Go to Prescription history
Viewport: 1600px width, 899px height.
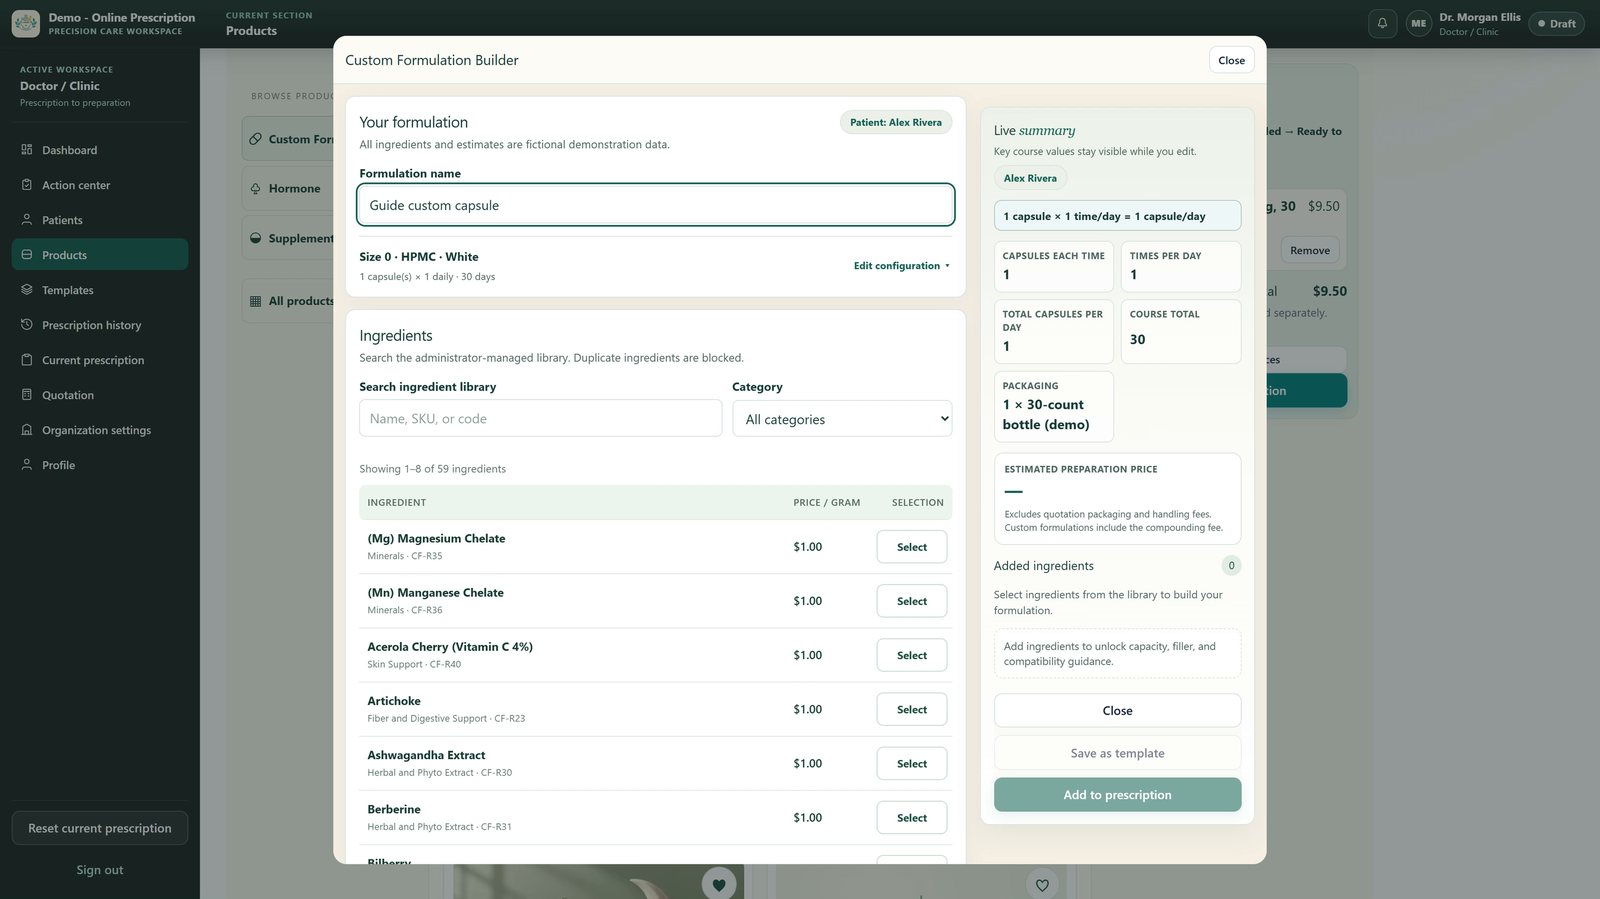100,325
